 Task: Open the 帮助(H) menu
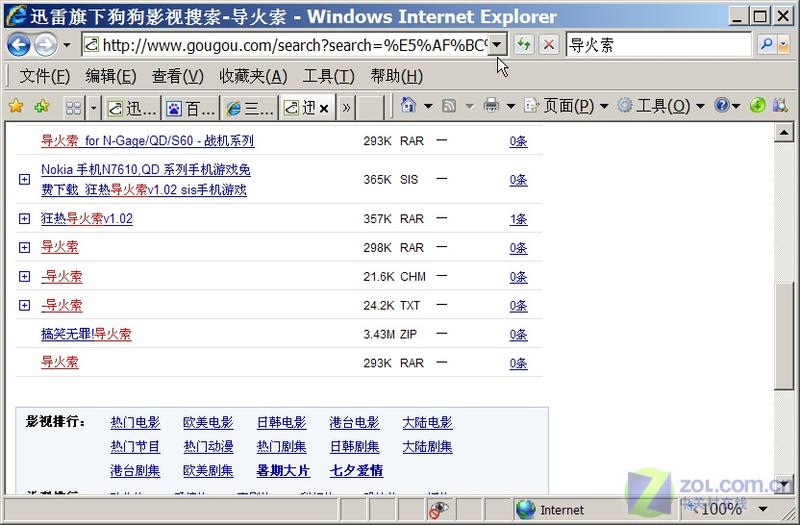tap(396, 77)
